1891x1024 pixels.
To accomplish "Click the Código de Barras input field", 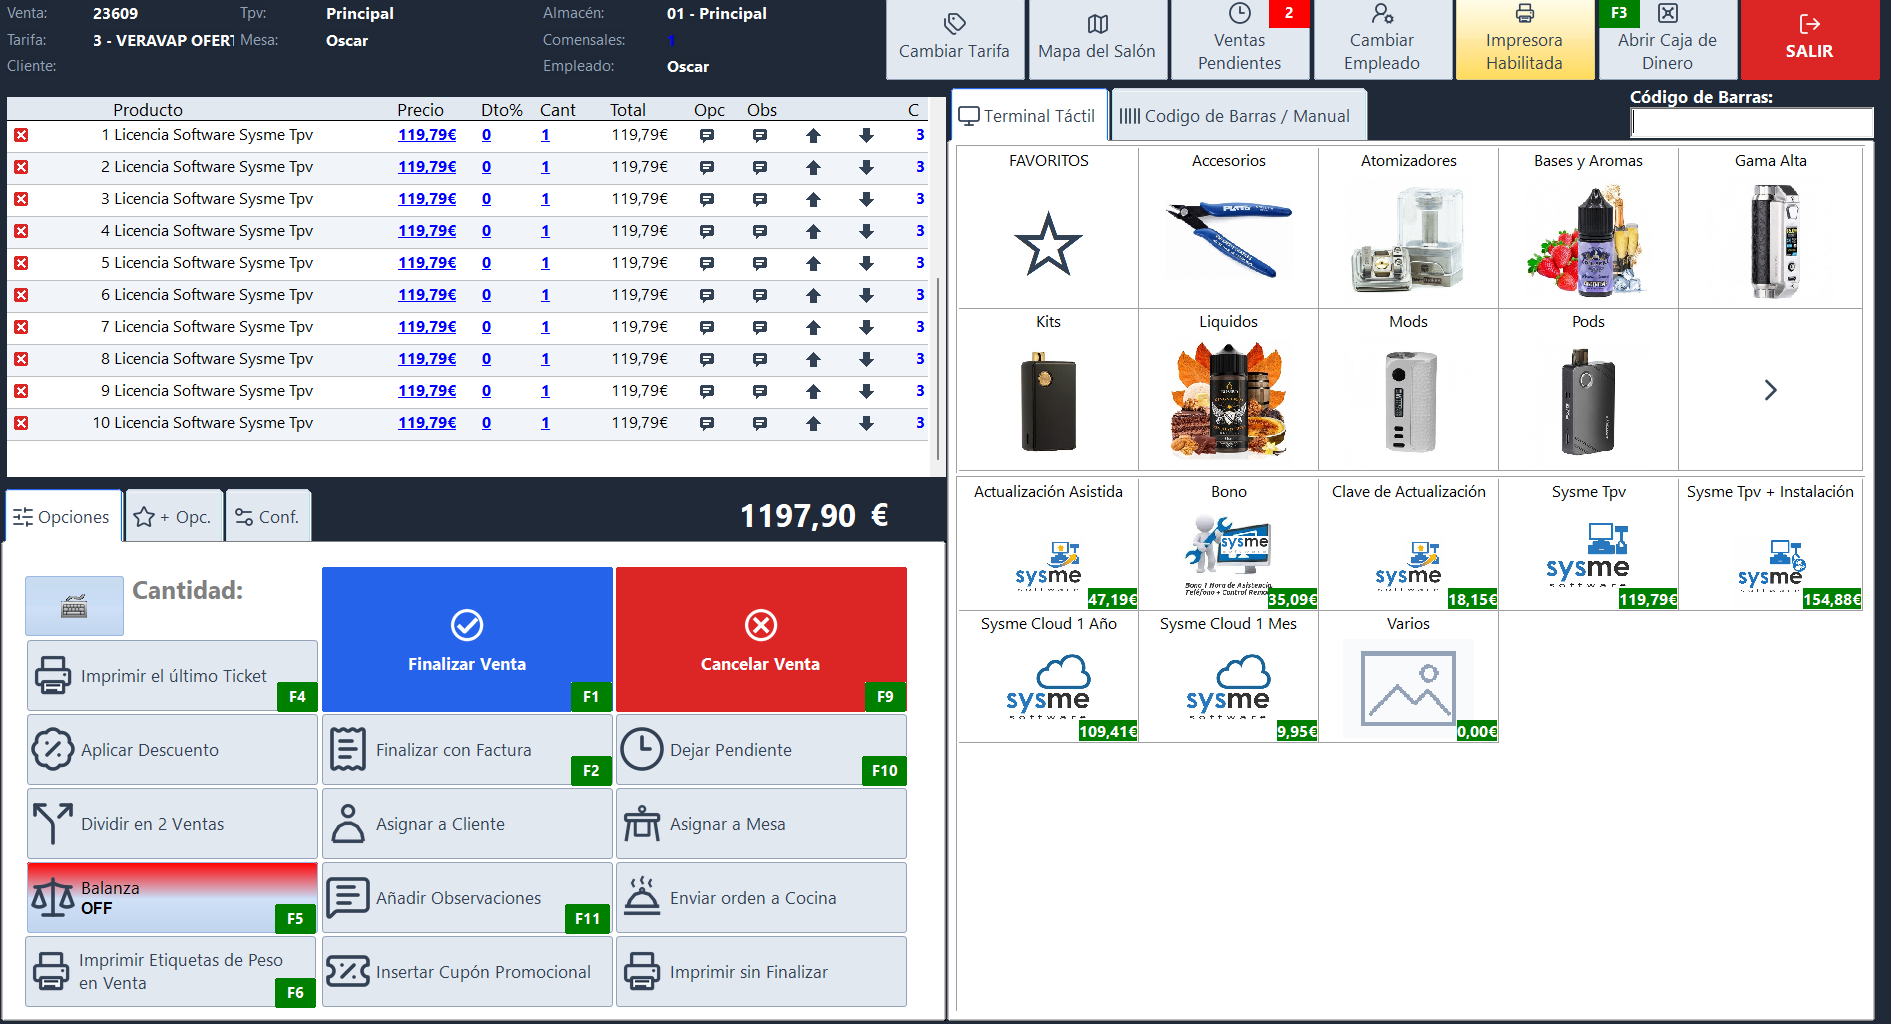I will [1751, 123].
